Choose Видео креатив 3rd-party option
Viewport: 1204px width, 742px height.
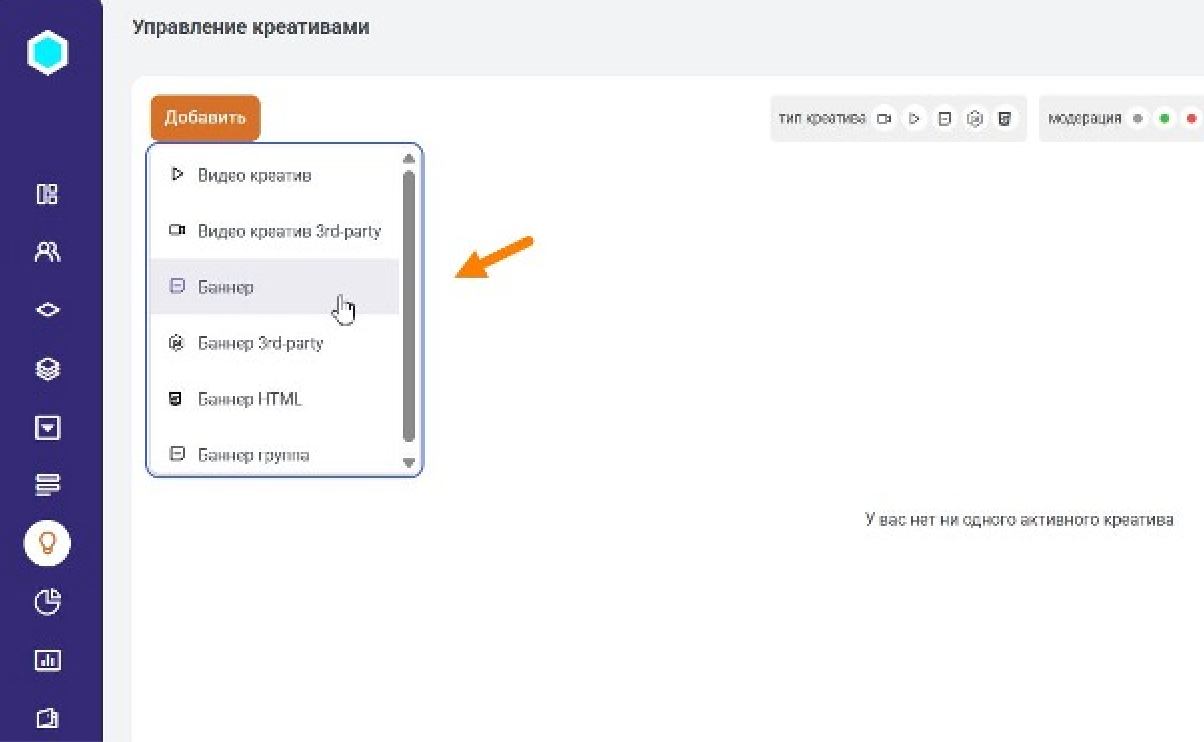(288, 232)
